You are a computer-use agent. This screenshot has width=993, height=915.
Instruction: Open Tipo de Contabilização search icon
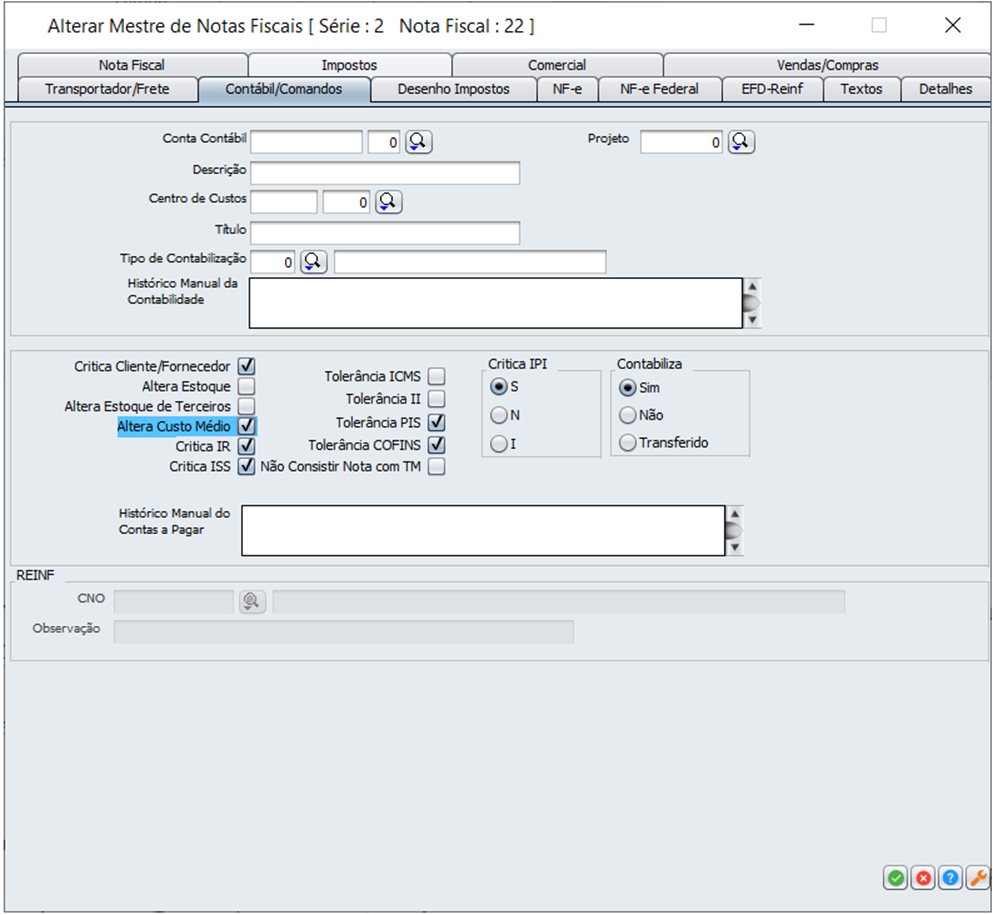313,262
